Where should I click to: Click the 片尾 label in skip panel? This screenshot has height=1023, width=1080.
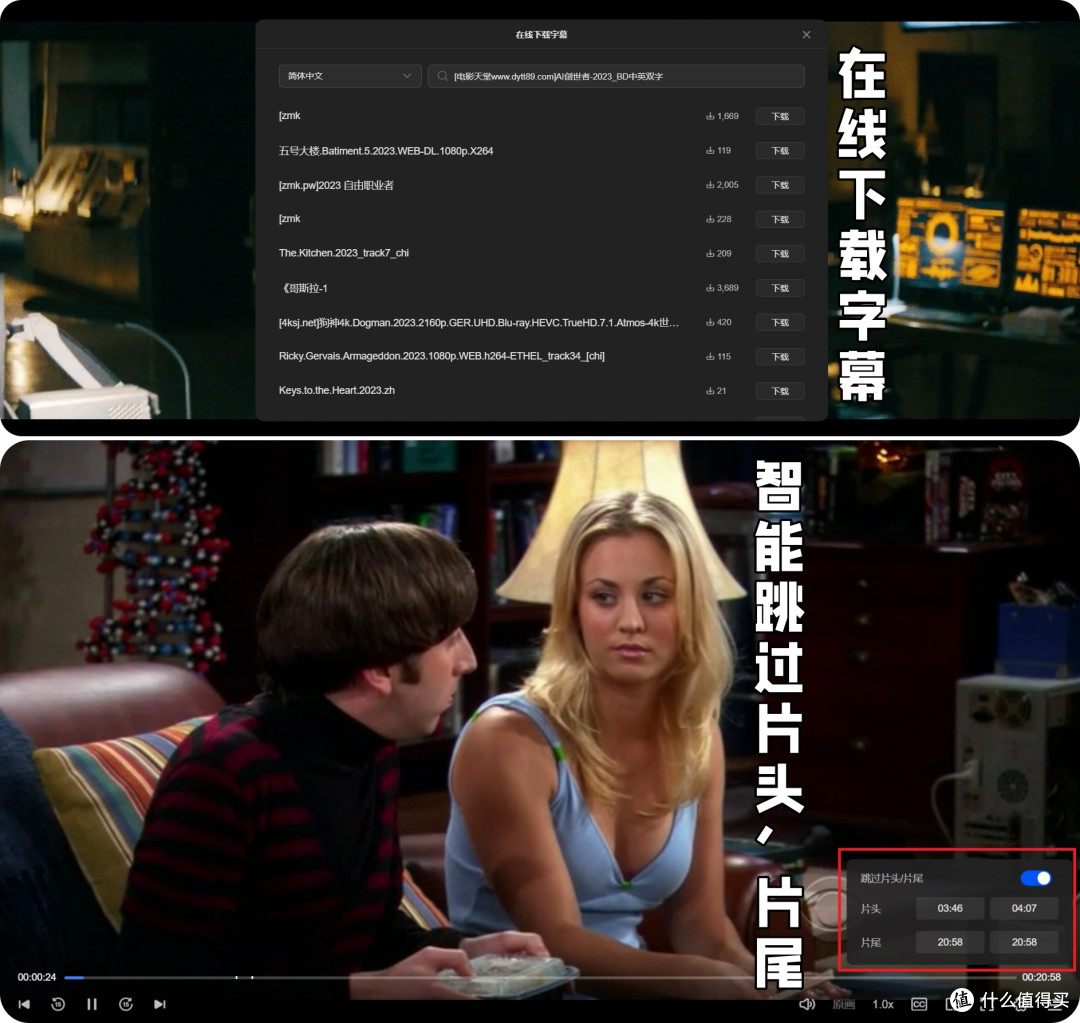point(871,942)
